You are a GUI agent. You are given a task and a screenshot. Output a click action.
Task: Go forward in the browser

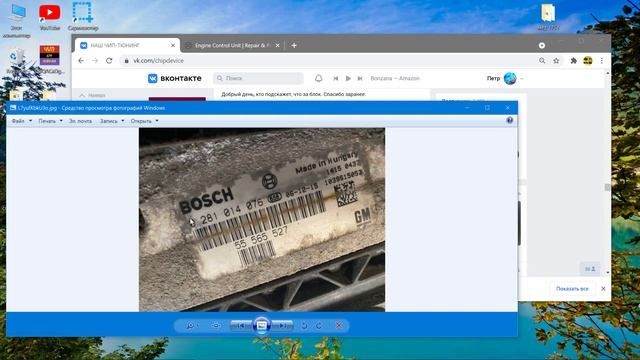pos(95,60)
